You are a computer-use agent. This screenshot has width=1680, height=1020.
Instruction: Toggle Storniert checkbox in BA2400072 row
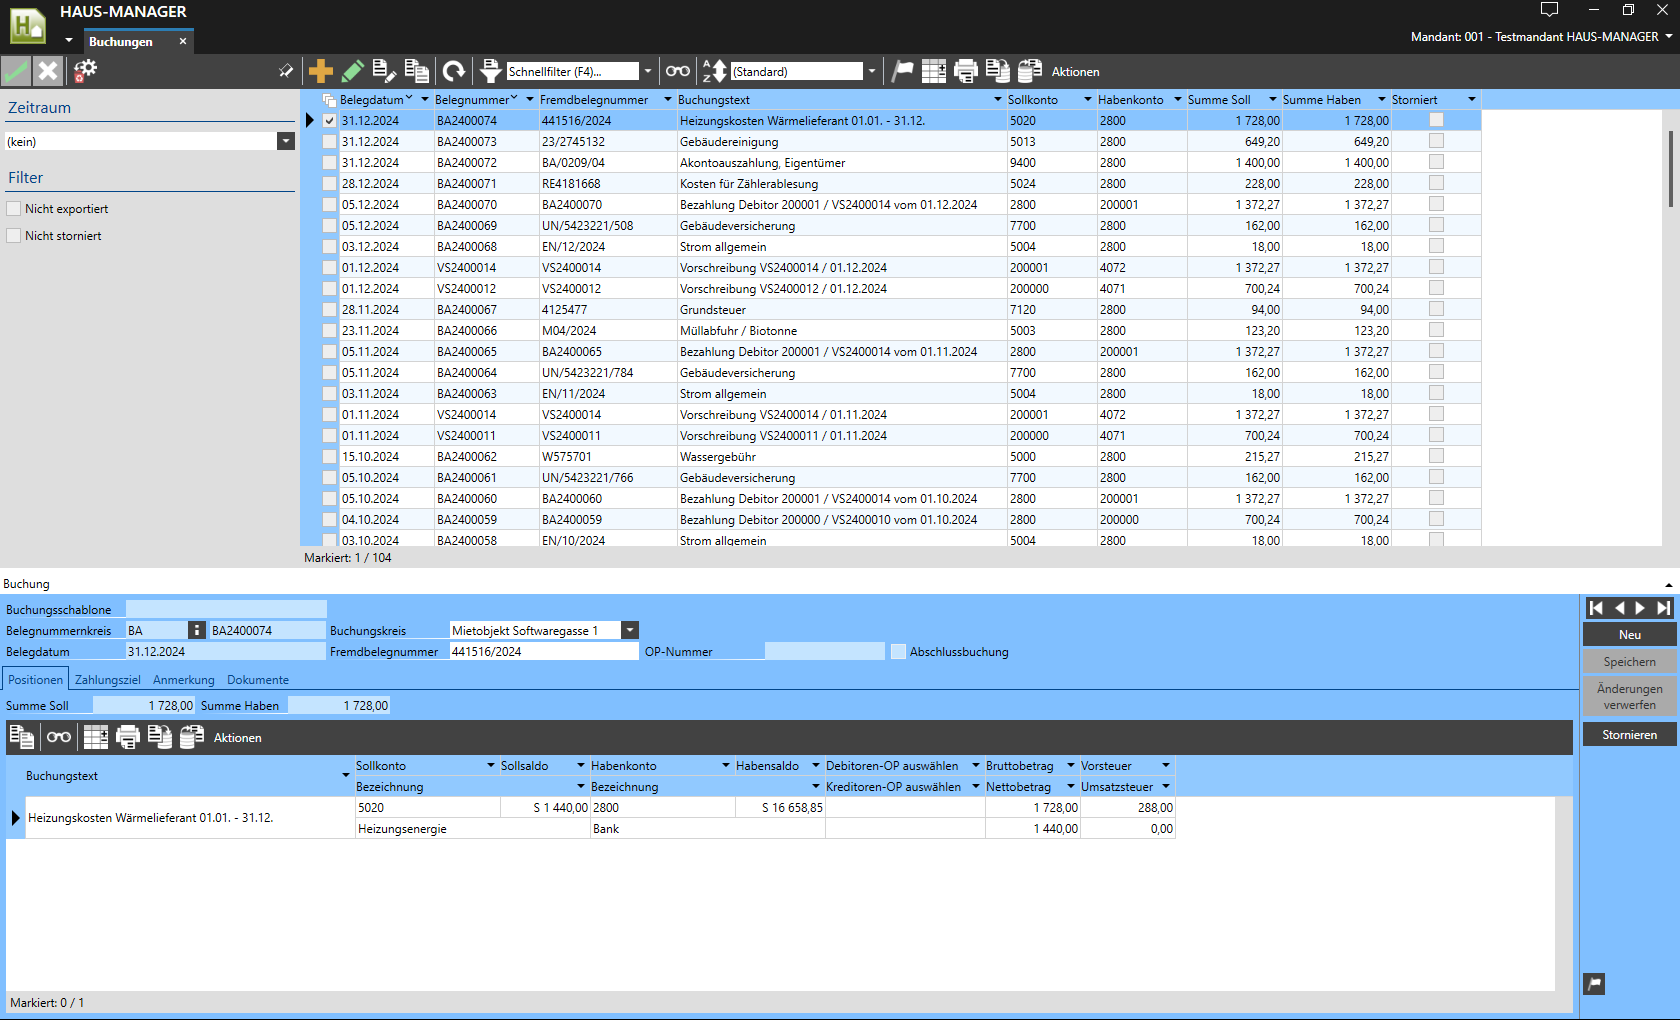tap(1436, 162)
